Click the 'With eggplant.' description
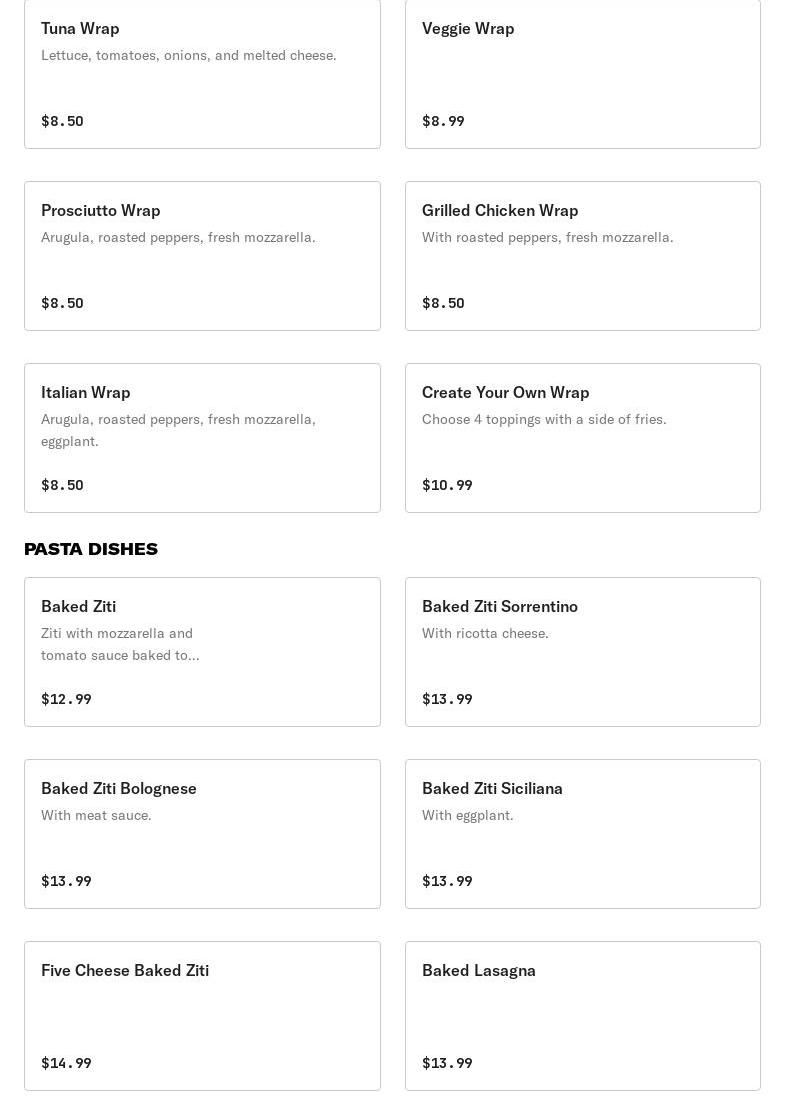This screenshot has height=1119, width=785. [467, 815]
